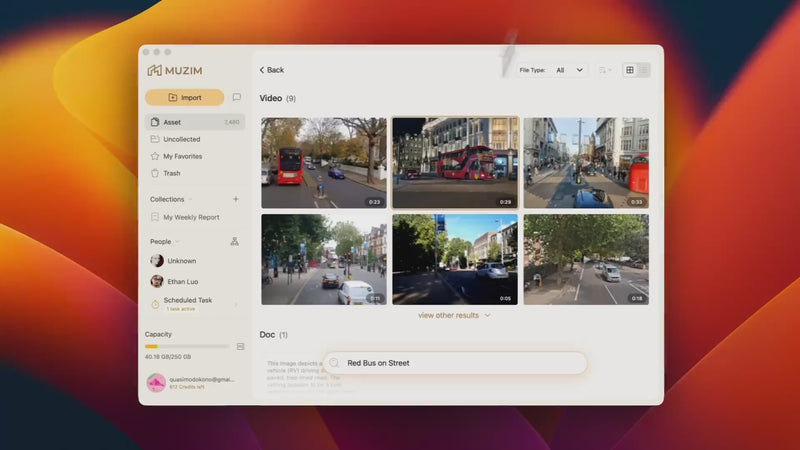Collapse the People section chevron
800x450 pixels.
(x=177, y=242)
